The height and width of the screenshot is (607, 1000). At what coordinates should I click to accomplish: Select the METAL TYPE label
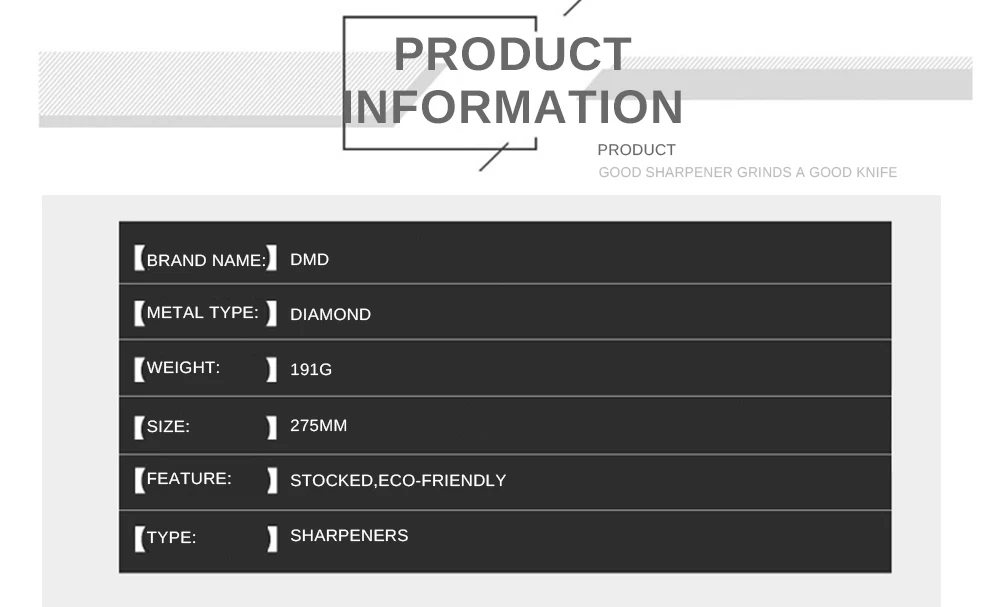pyautogui.click(x=202, y=312)
